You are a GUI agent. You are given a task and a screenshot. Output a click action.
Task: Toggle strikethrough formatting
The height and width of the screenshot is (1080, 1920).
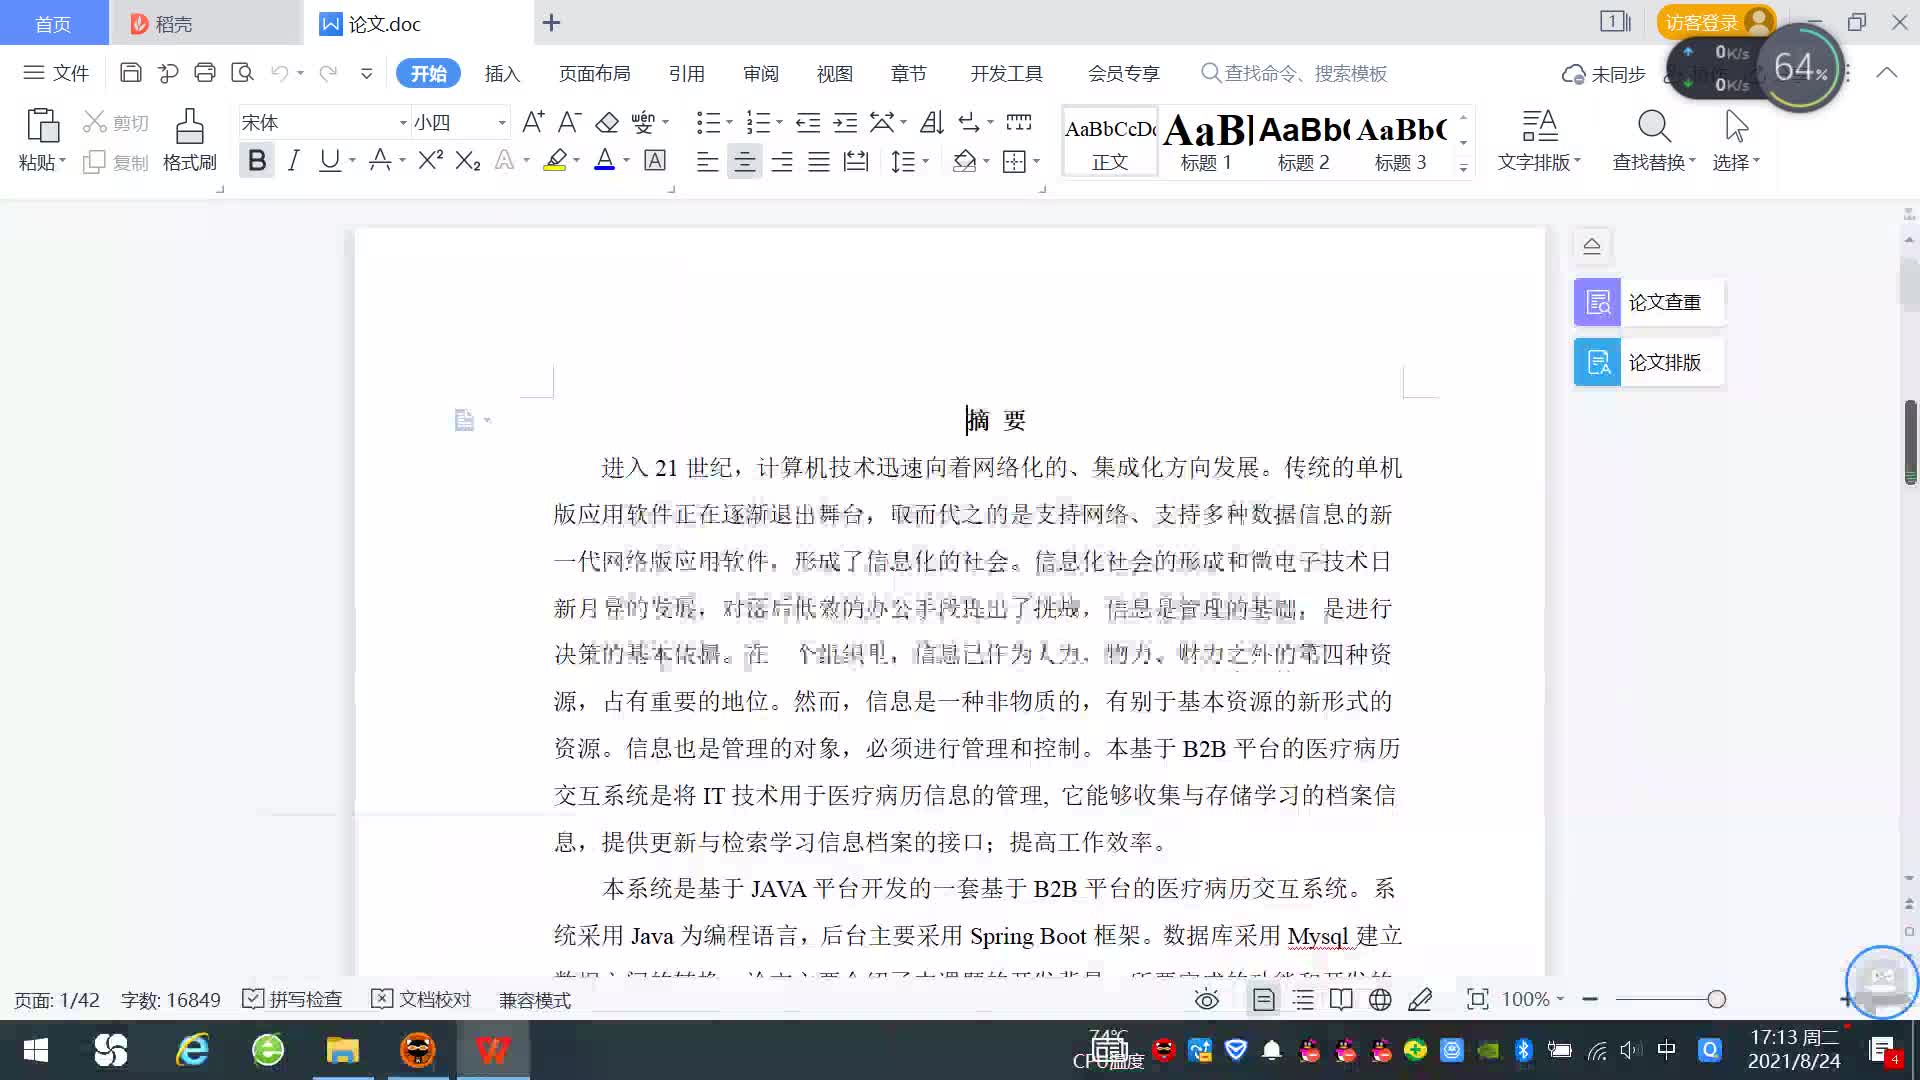coord(380,160)
